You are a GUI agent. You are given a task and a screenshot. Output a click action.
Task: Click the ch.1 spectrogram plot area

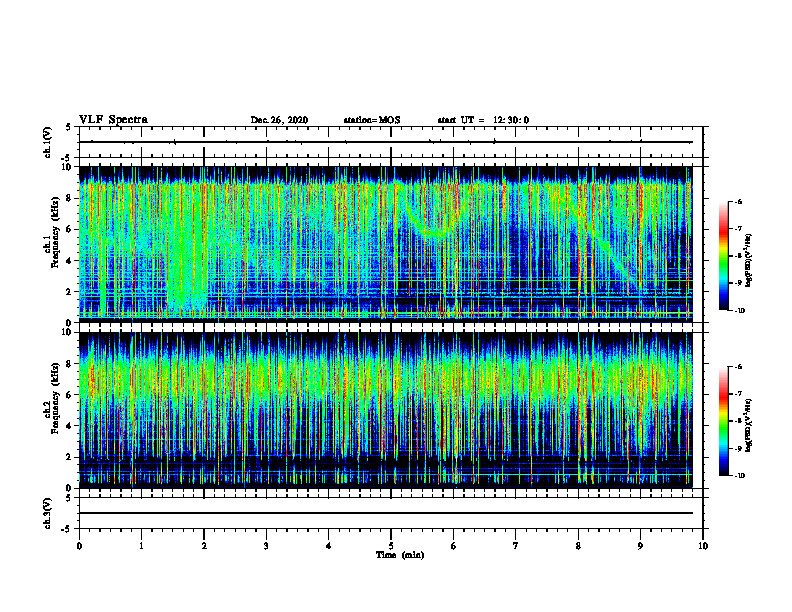tap(386, 244)
